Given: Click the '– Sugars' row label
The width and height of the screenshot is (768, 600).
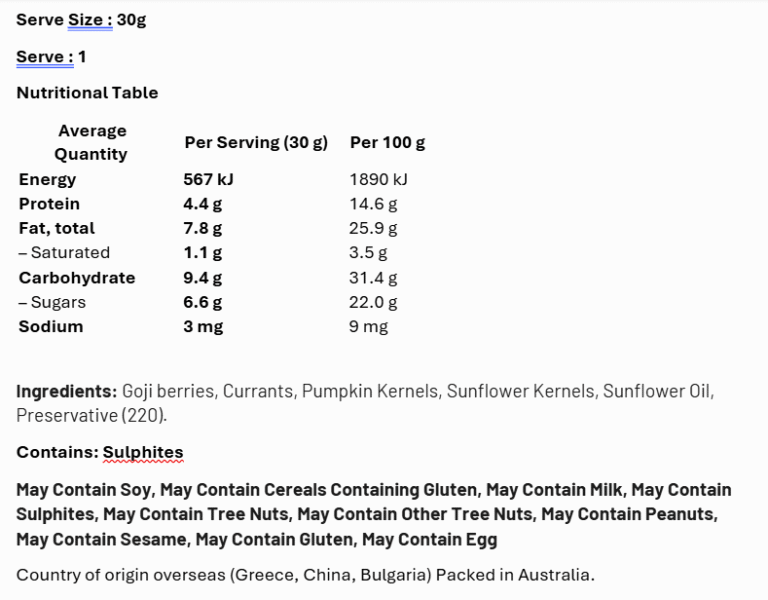Looking at the screenshot, I should (52, 302).
